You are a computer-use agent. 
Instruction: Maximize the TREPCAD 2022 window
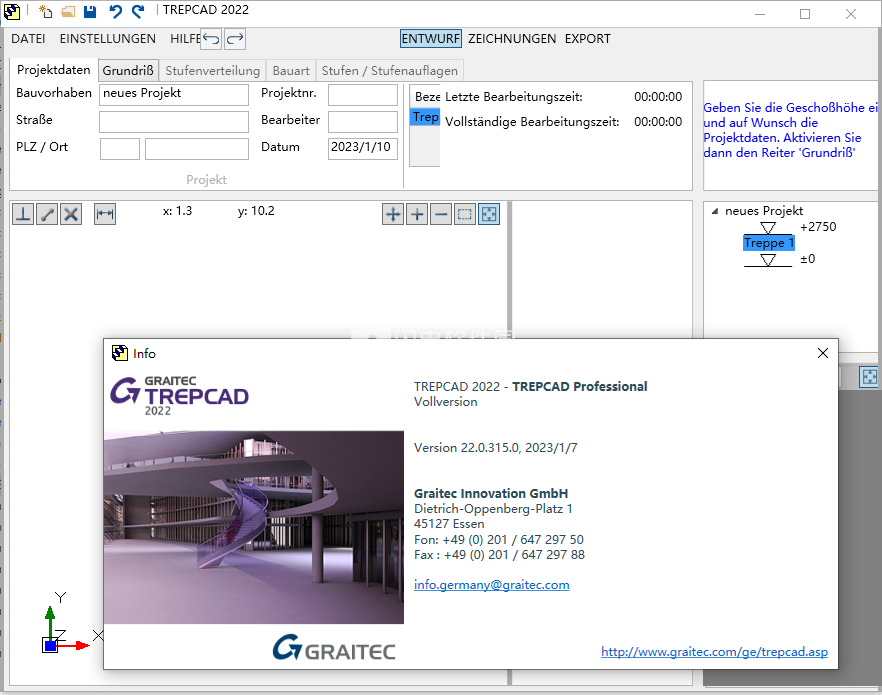805,14
